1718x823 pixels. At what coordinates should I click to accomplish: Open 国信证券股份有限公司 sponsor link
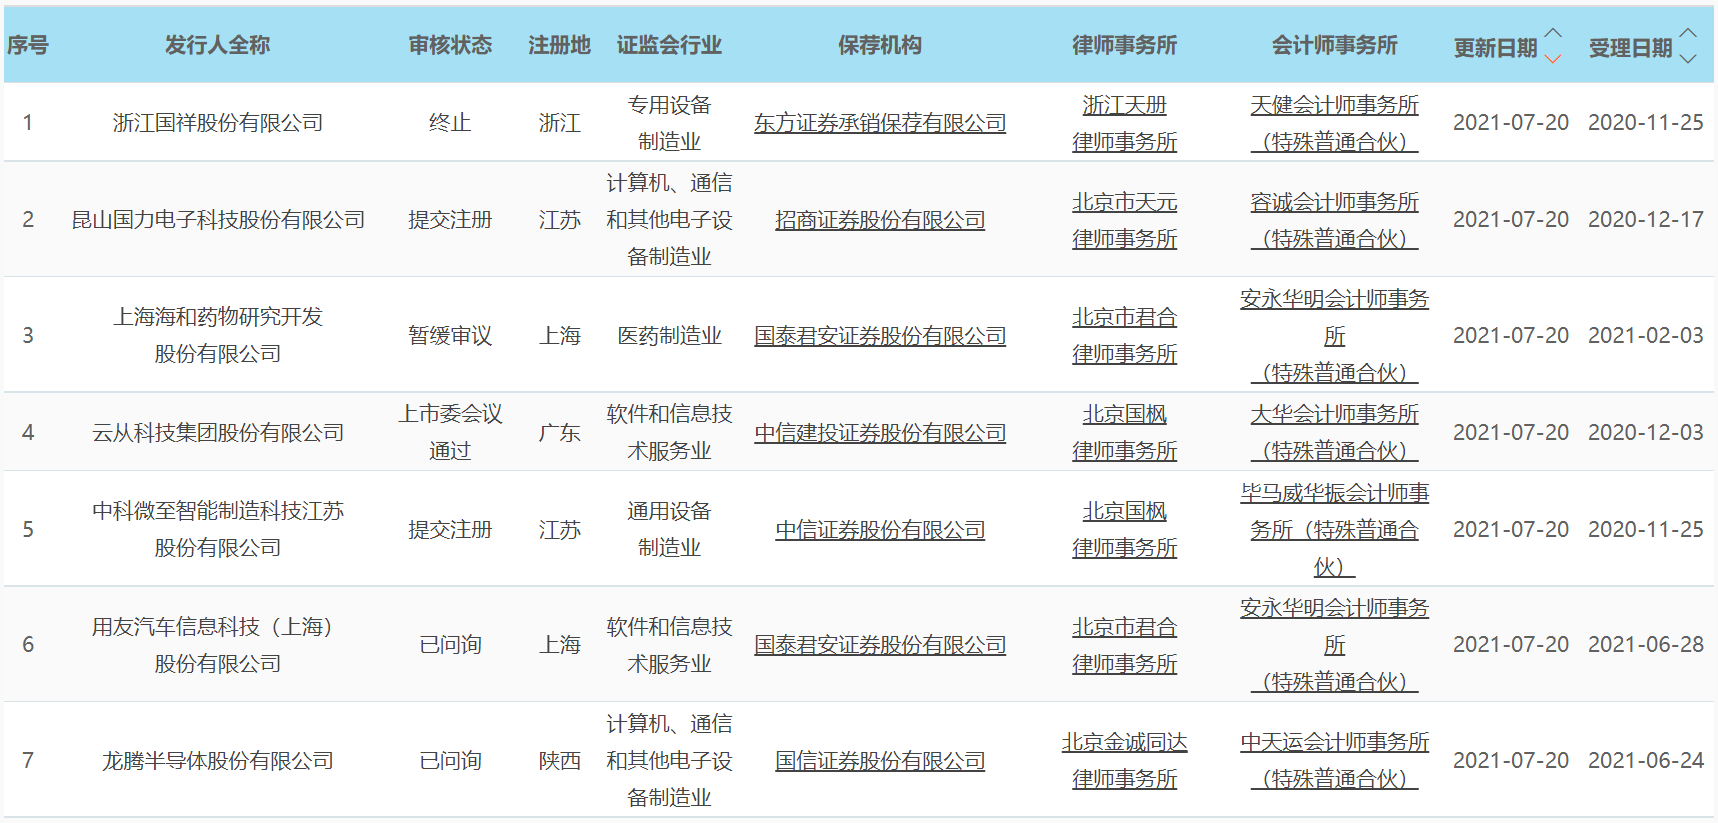click(880, 761)
